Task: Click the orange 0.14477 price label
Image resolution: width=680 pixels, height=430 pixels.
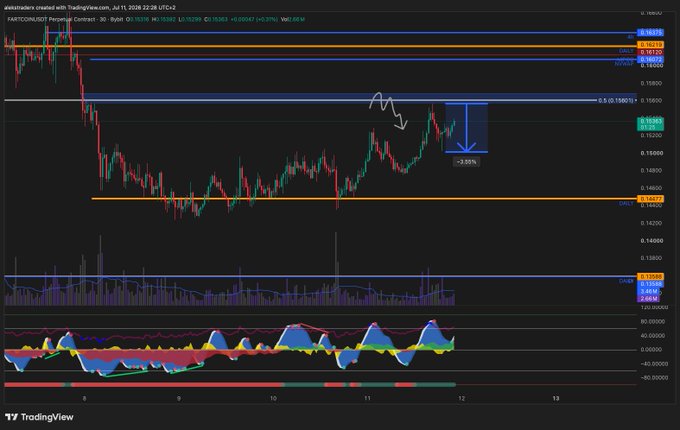Action: click(650, 199)
